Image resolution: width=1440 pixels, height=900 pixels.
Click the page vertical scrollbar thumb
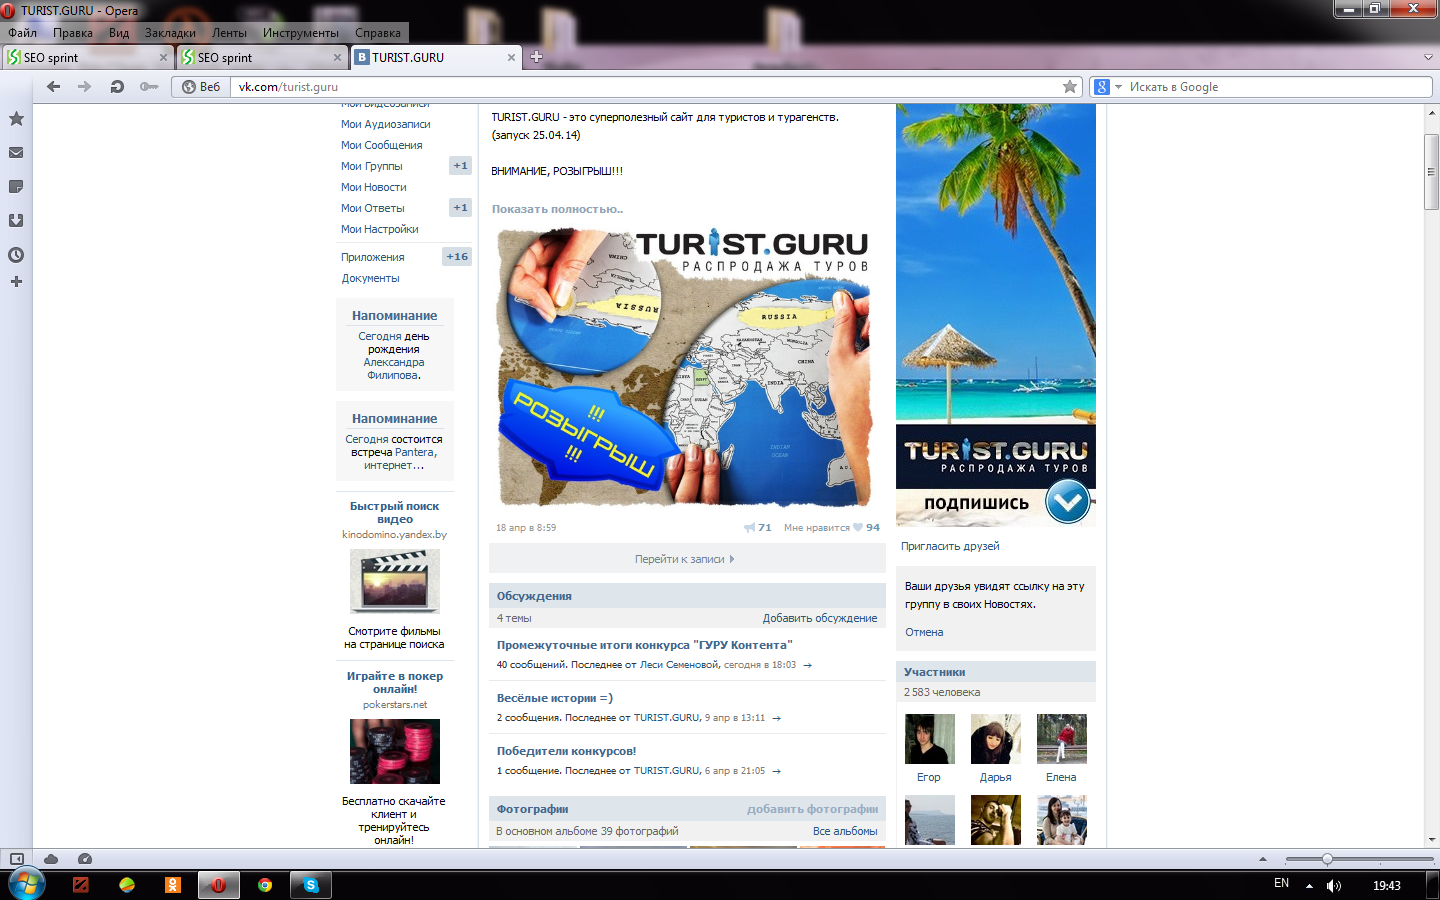pyautogui.click(x=1432, y=172)
